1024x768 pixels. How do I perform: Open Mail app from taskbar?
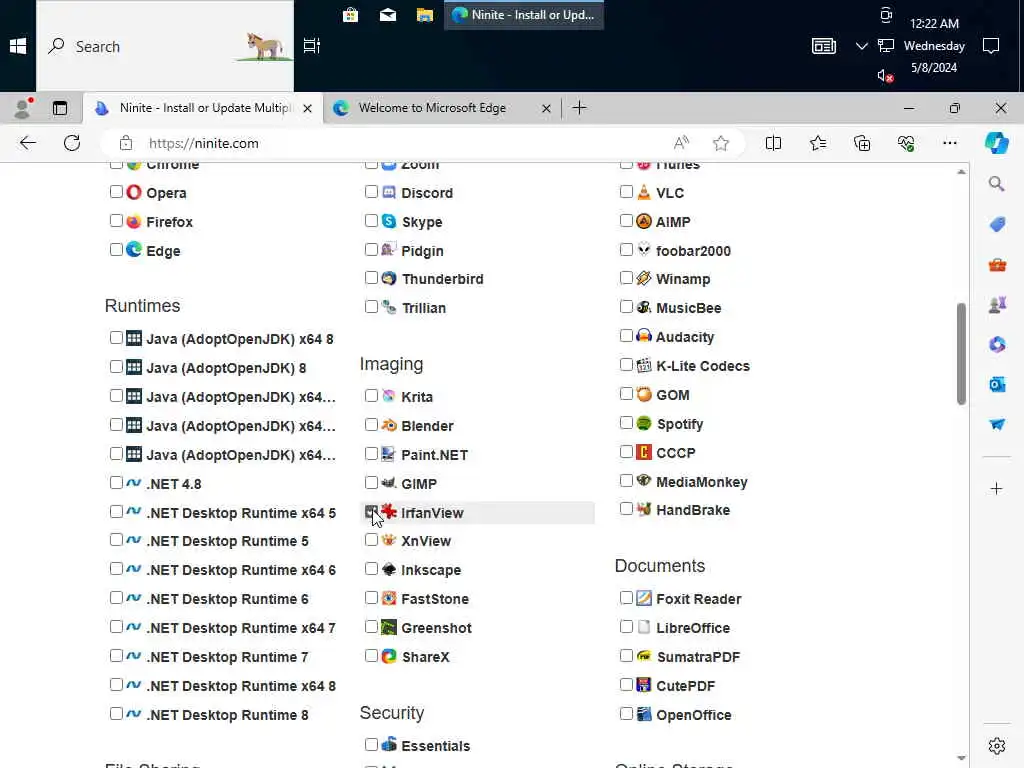click(388, 14)
